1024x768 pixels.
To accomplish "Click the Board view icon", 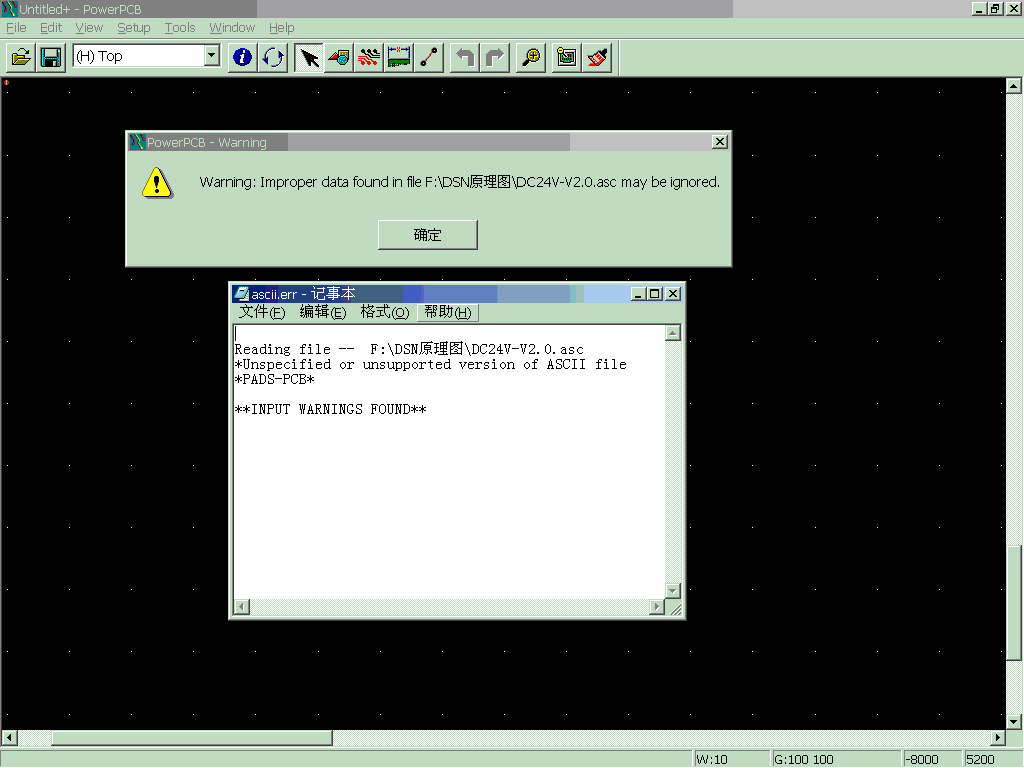I will 567,57.
